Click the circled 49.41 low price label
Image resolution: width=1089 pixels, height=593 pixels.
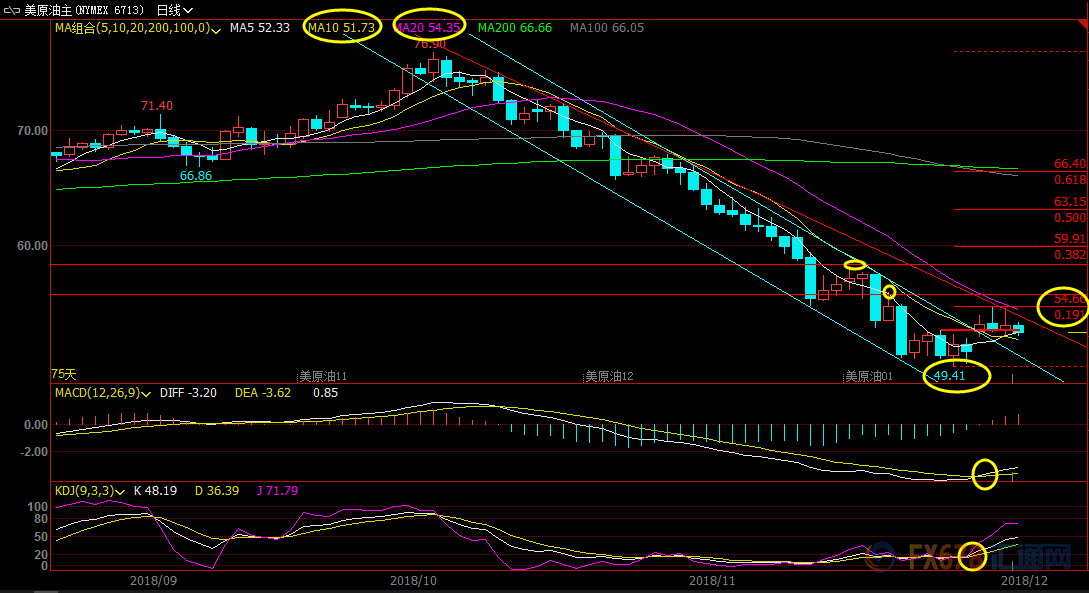[948, 376]
